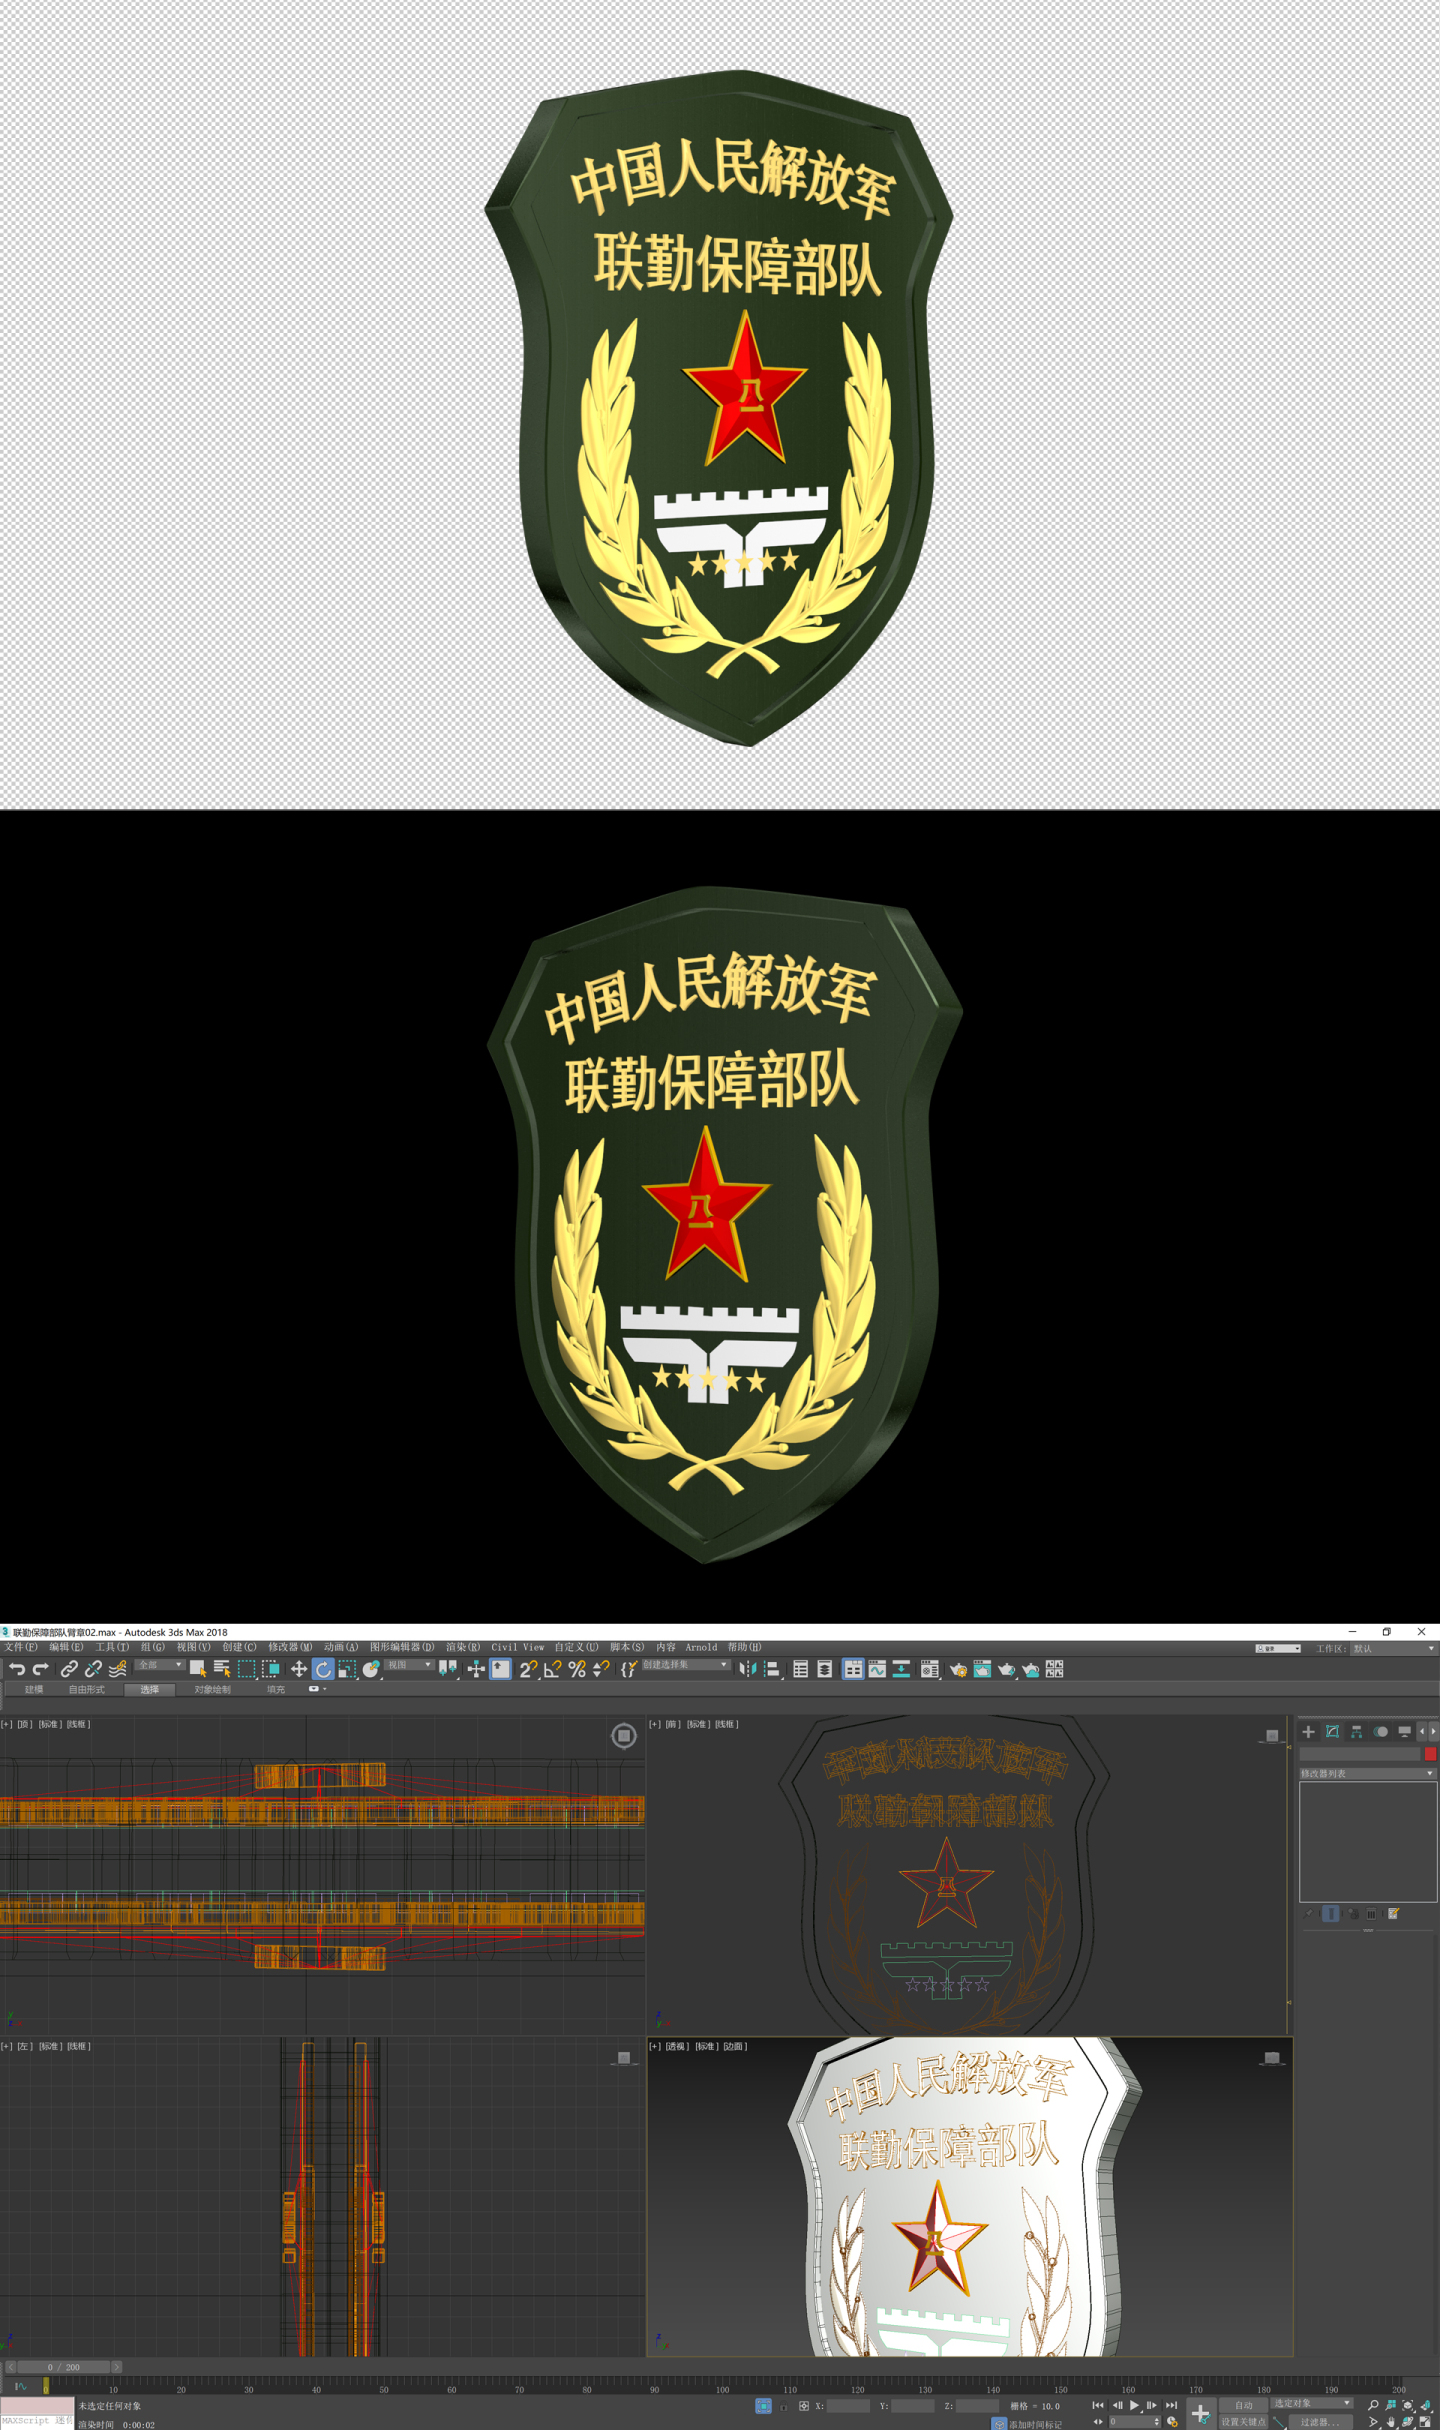Screen dimensions: 1440x2430
Task: Toggle 2D Snaps icon
Action: 528,1669
